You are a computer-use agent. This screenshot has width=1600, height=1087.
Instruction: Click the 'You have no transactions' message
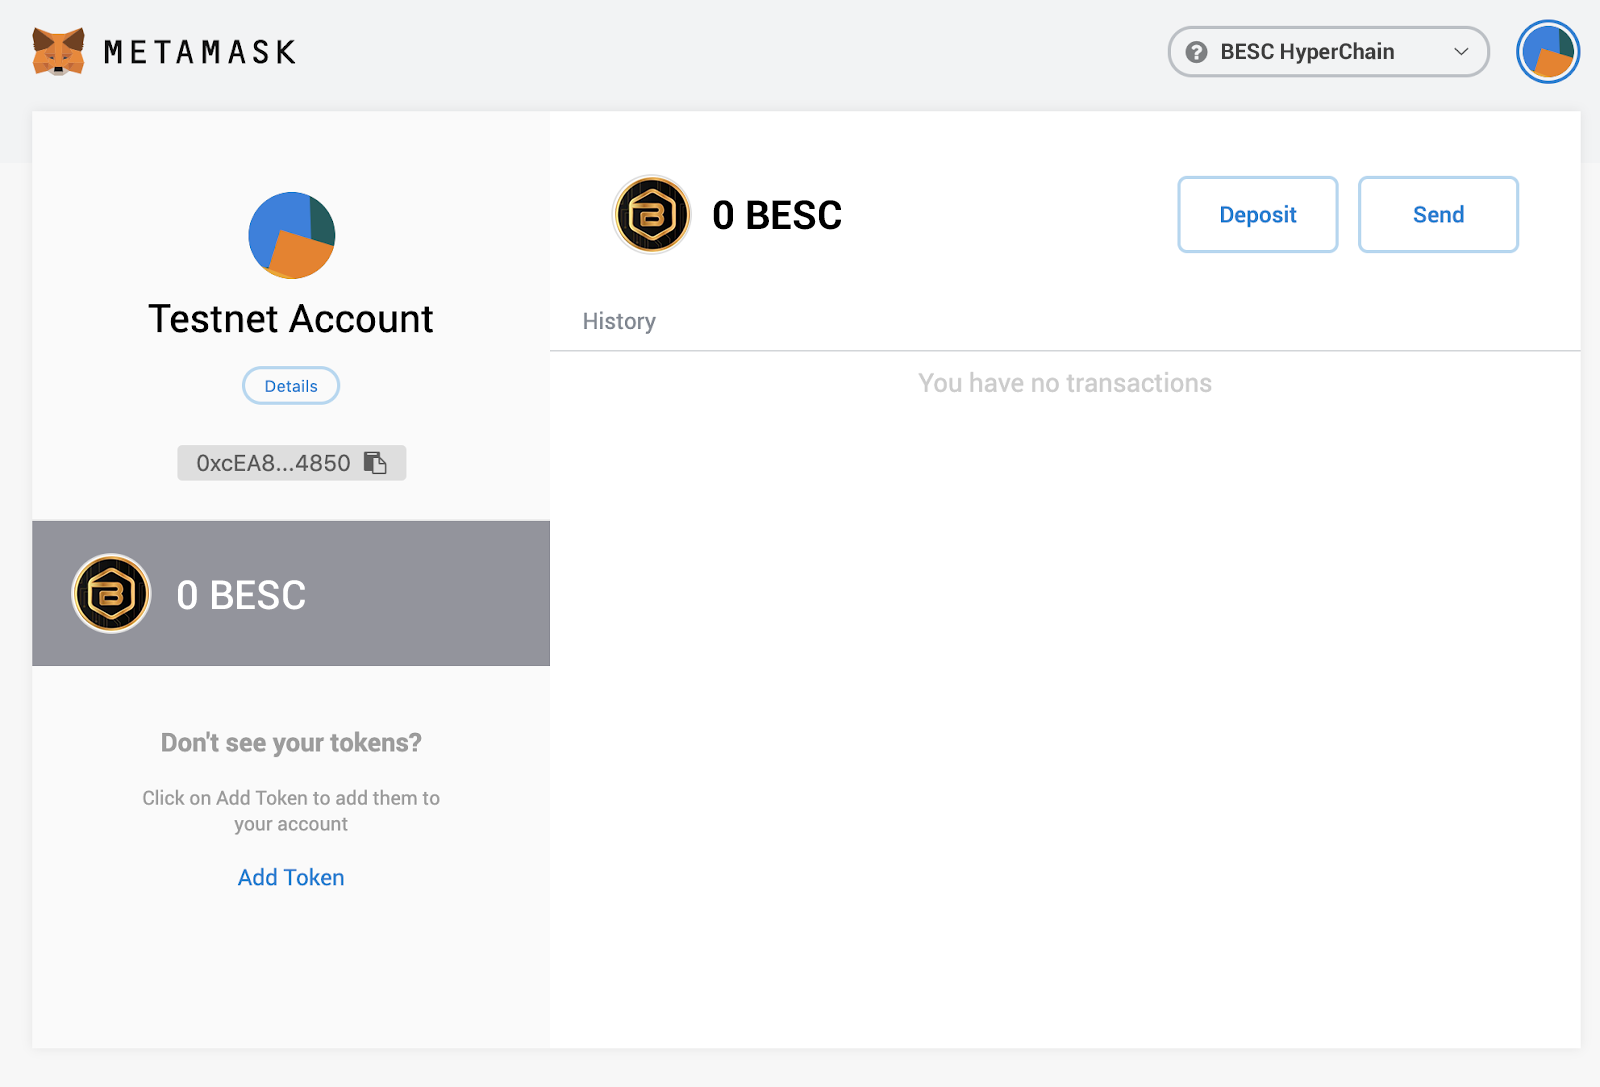pos(1065,383)
